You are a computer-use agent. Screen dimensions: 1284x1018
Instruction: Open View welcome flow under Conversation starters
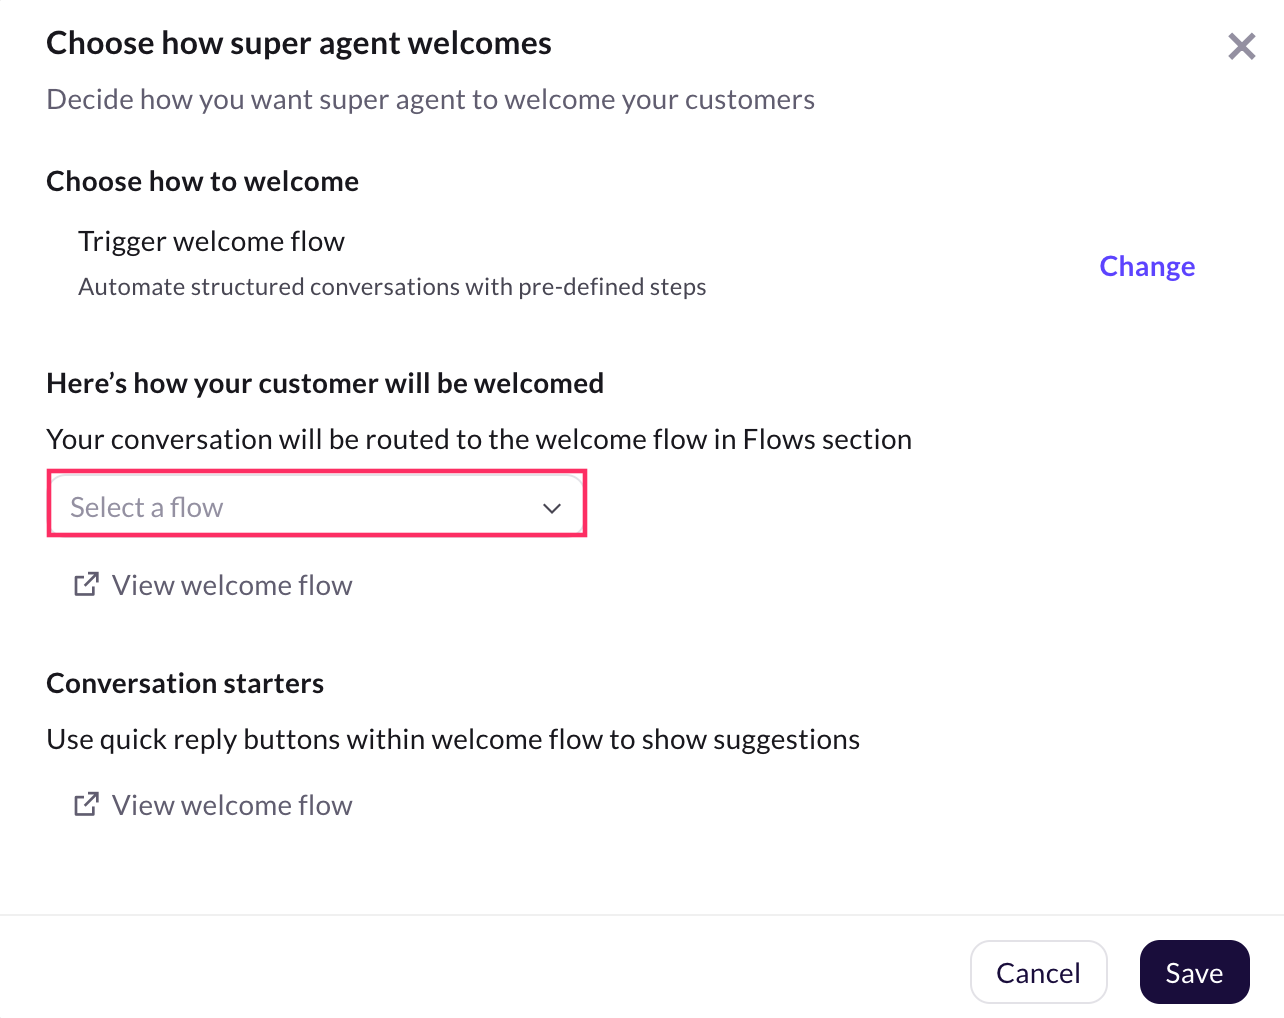232,805
